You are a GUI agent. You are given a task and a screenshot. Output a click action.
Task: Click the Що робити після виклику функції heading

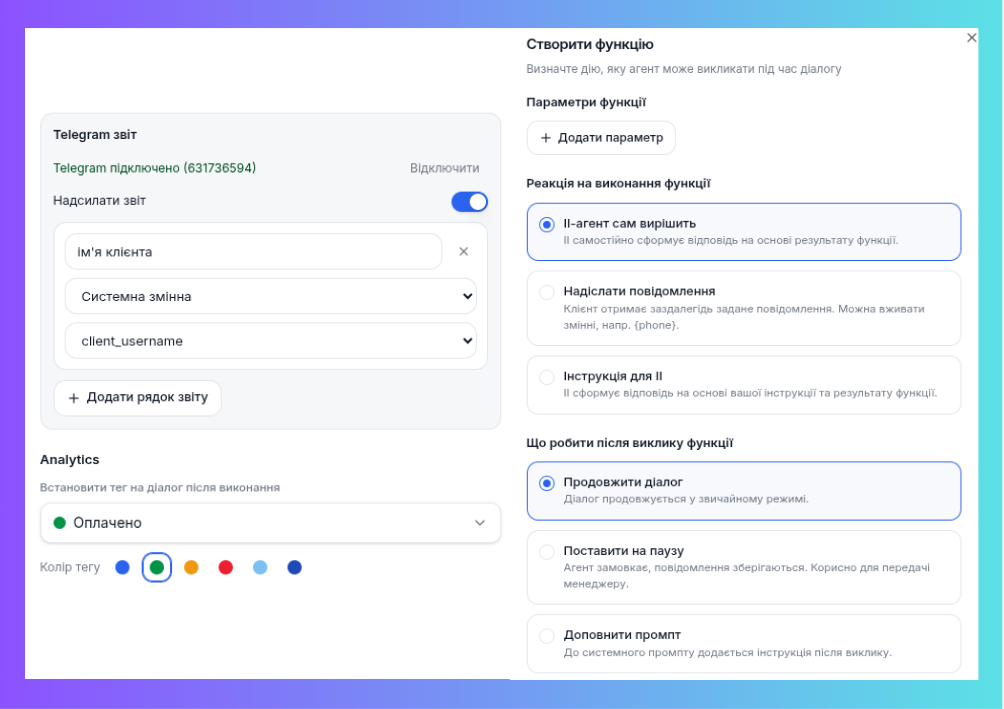629,443
